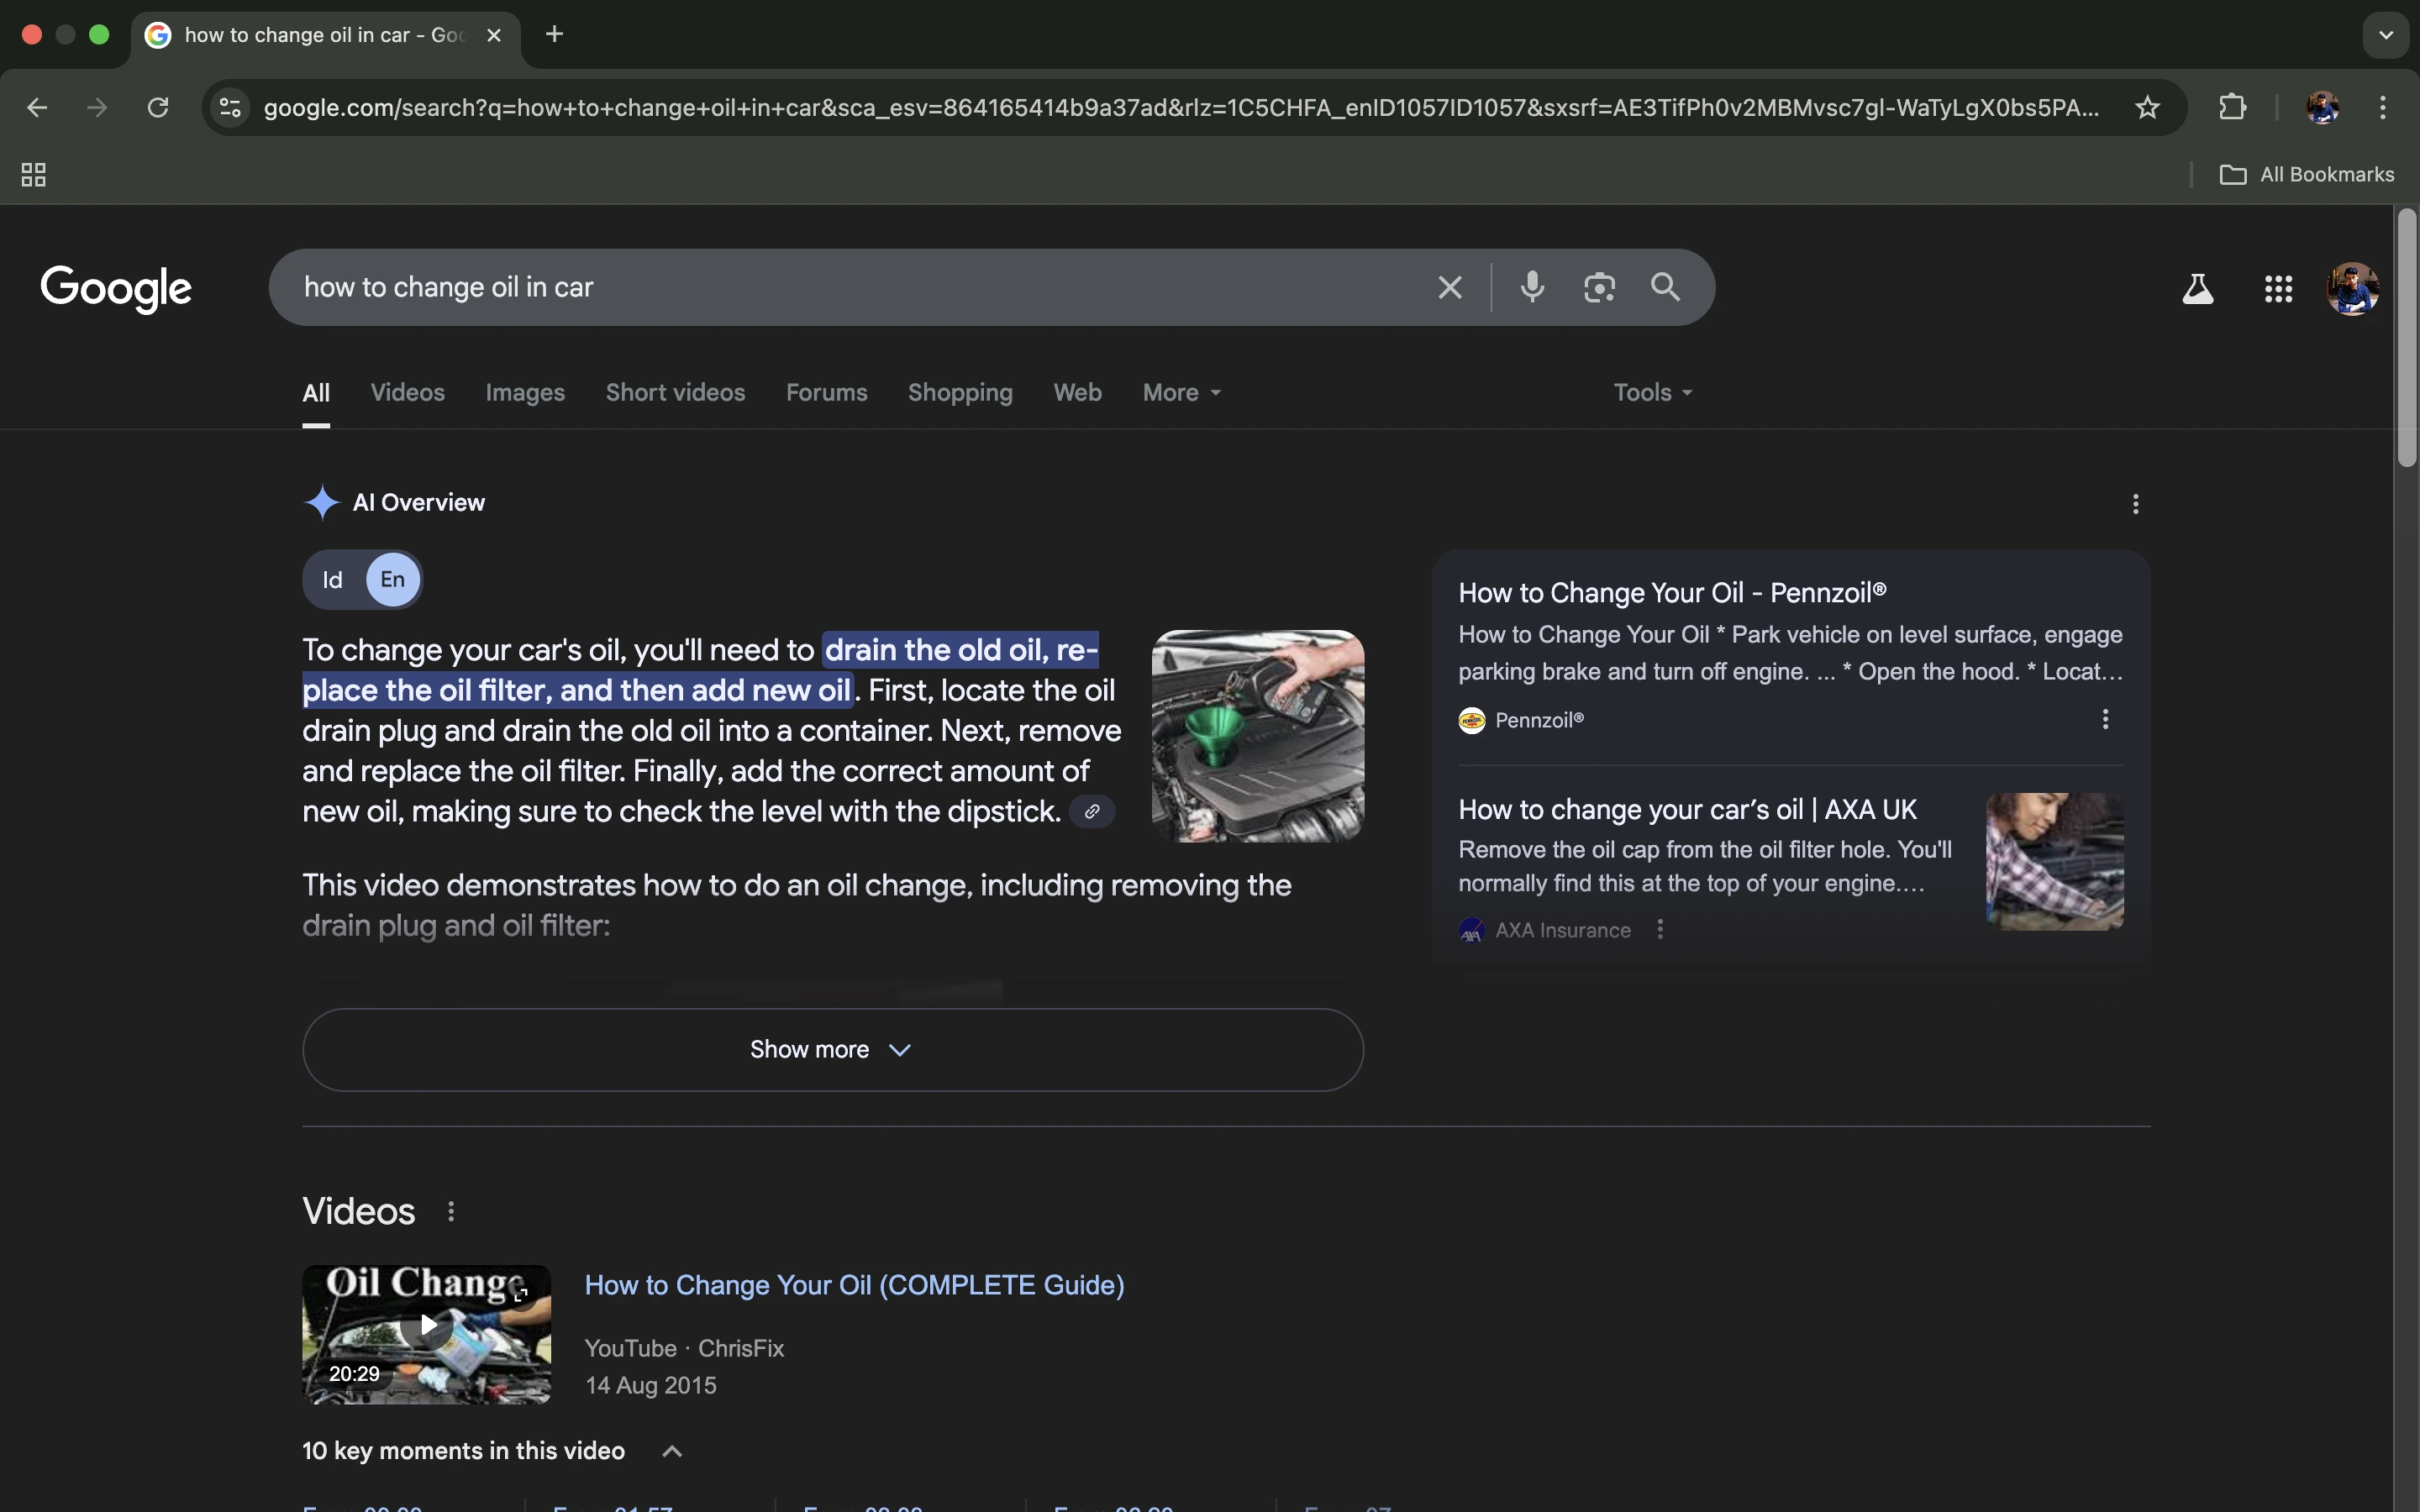Open a new browser tab
The height and width of the screenshot is (1512, 2420).
click(554, 34)
